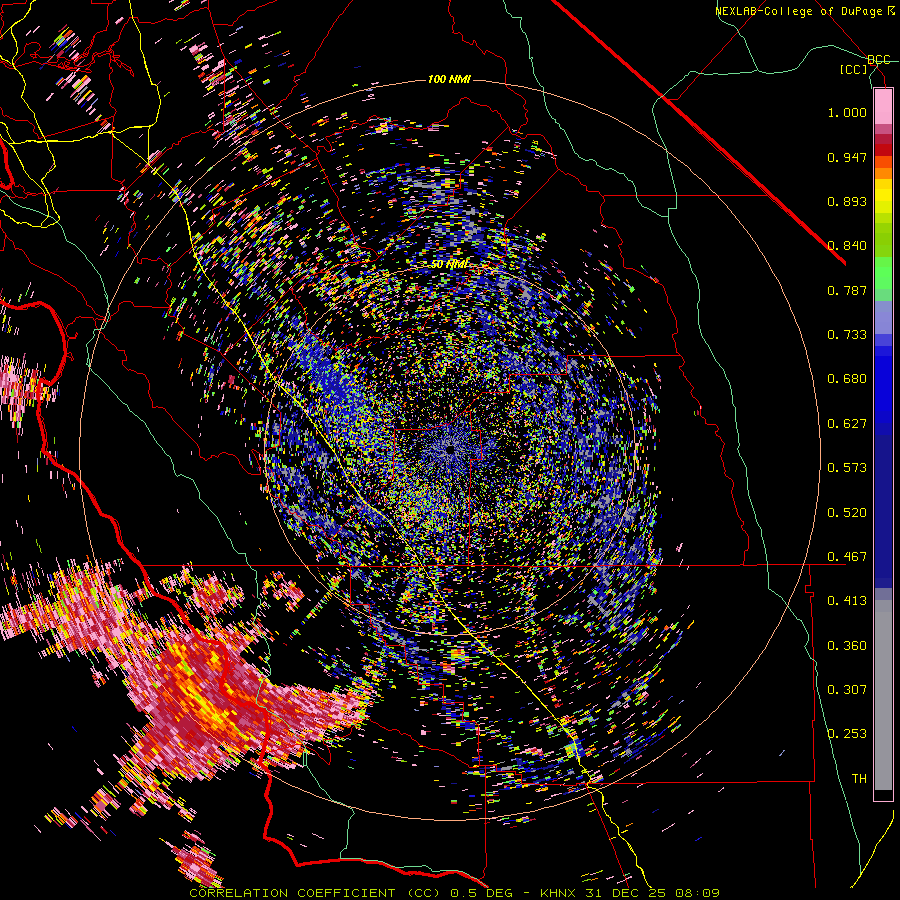Image resolution: width=900 pixels, height=900 pixels.
Task: Click the 0.893 value on the color scale
Action: coord(847,201)
